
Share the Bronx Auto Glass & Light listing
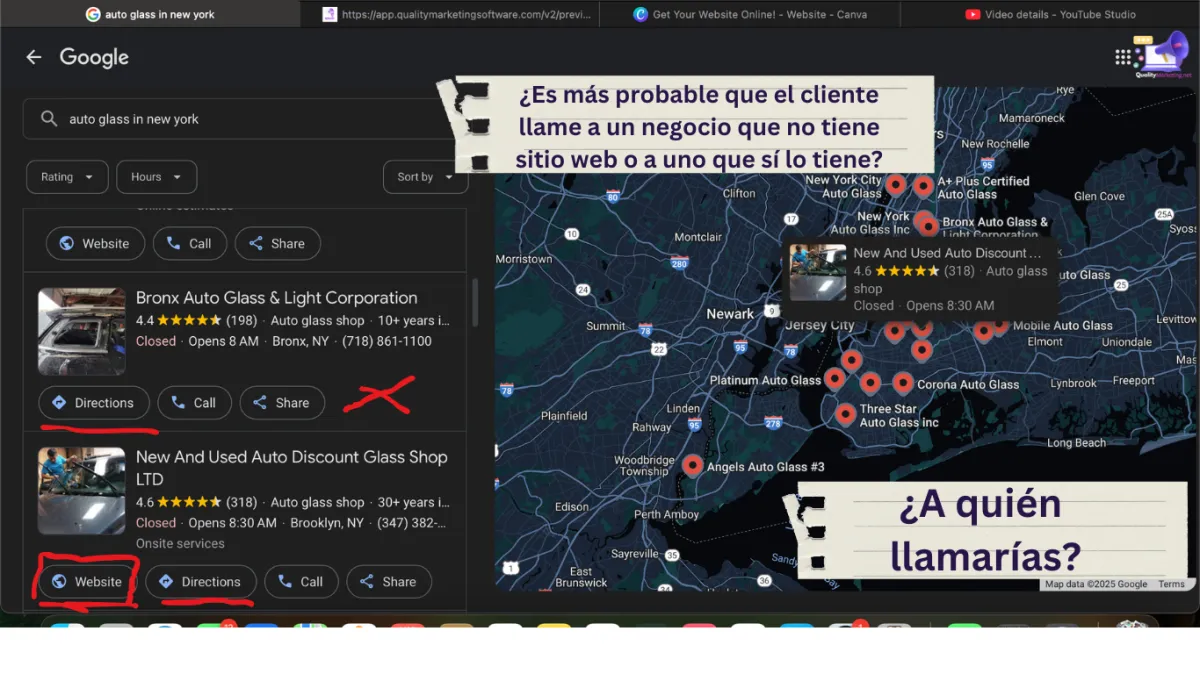[x=282, y=403]
